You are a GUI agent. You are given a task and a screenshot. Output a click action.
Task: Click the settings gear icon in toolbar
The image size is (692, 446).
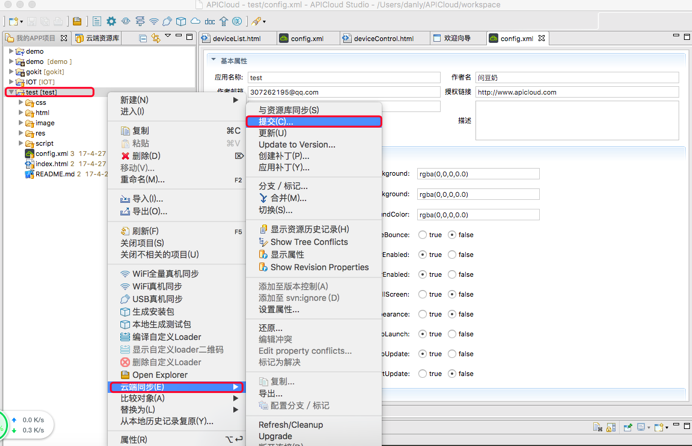coord(111,21)
